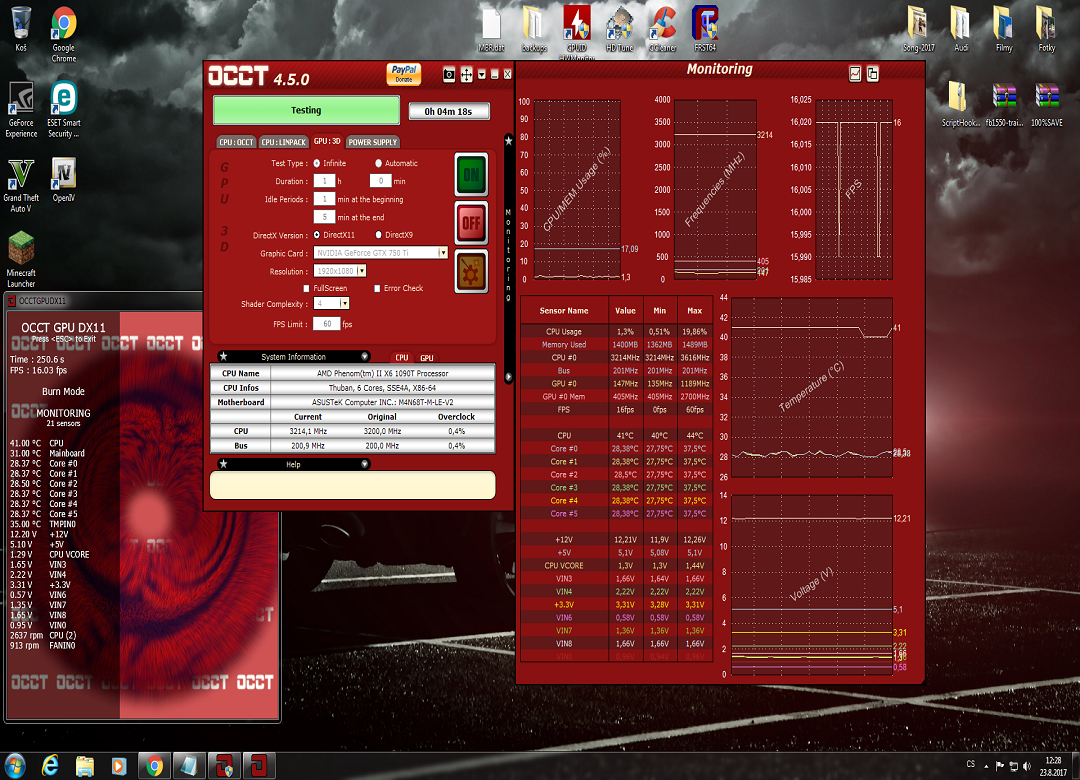Expand the Shader Complexity dropdown
Viewport: 1080px width, 780px height.
click(x=344, y=303)
